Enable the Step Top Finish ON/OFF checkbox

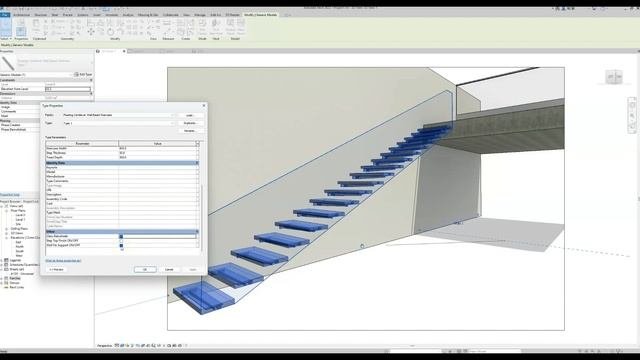pos(121,241)
